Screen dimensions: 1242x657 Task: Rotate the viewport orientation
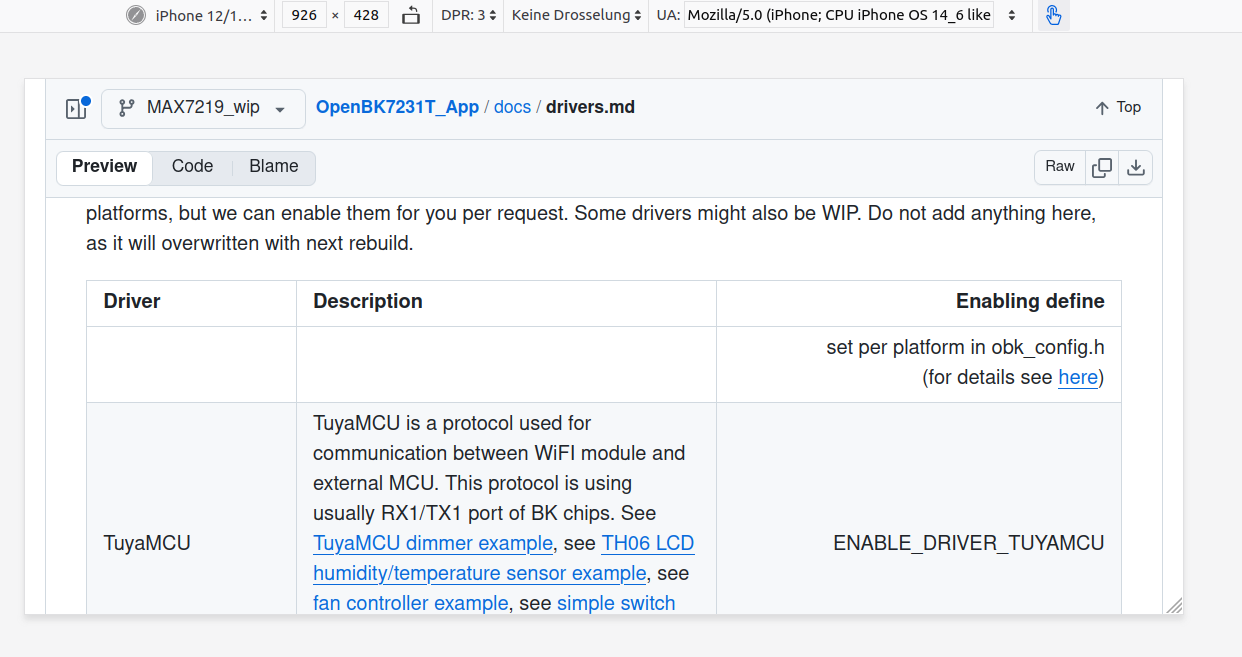(x=411, y=15)
